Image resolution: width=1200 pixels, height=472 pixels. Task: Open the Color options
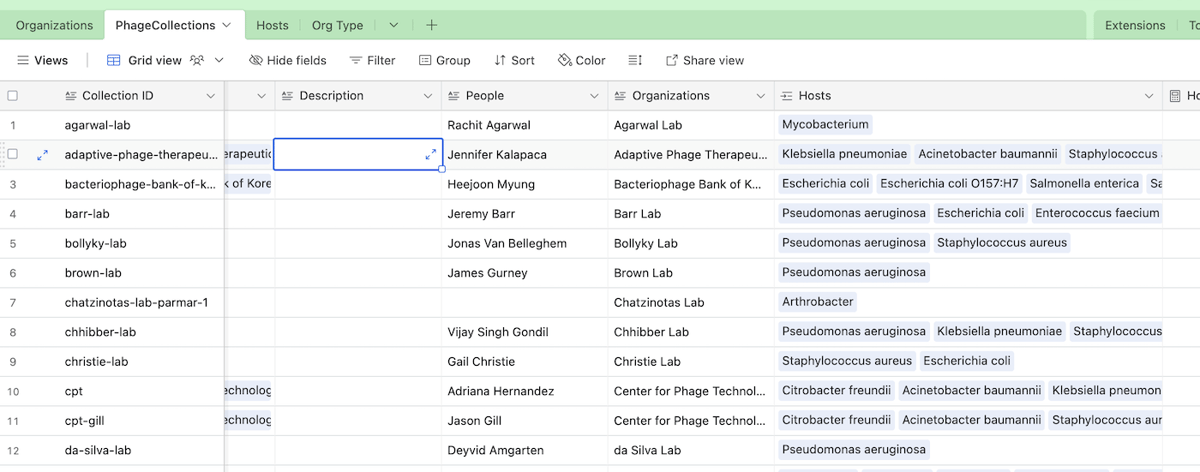point(581,60)
